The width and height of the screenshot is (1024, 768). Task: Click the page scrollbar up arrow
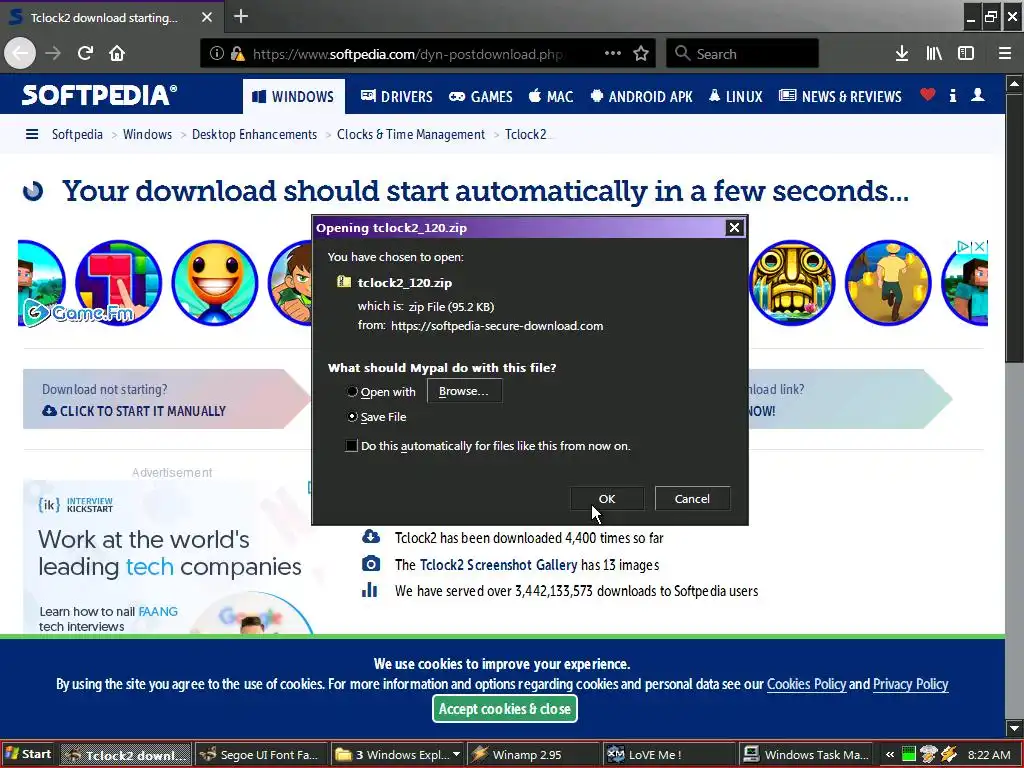1014,84
